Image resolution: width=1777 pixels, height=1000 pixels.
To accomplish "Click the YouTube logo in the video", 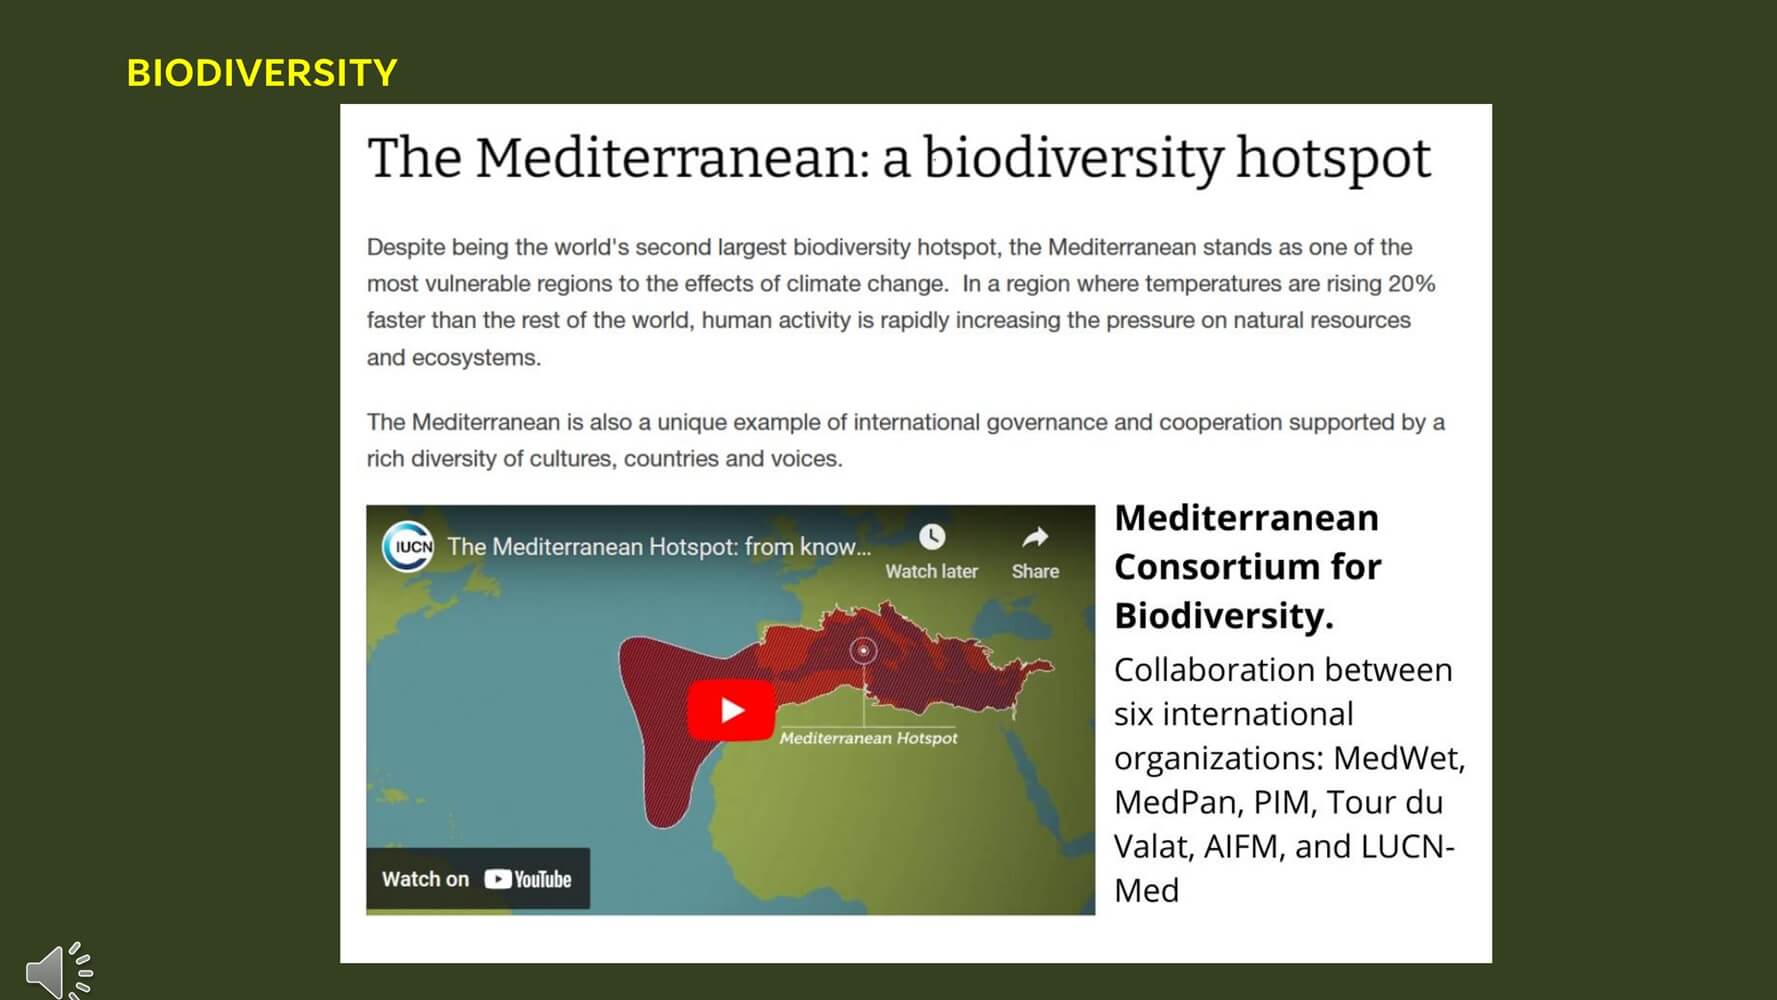I will coord(528,879).
